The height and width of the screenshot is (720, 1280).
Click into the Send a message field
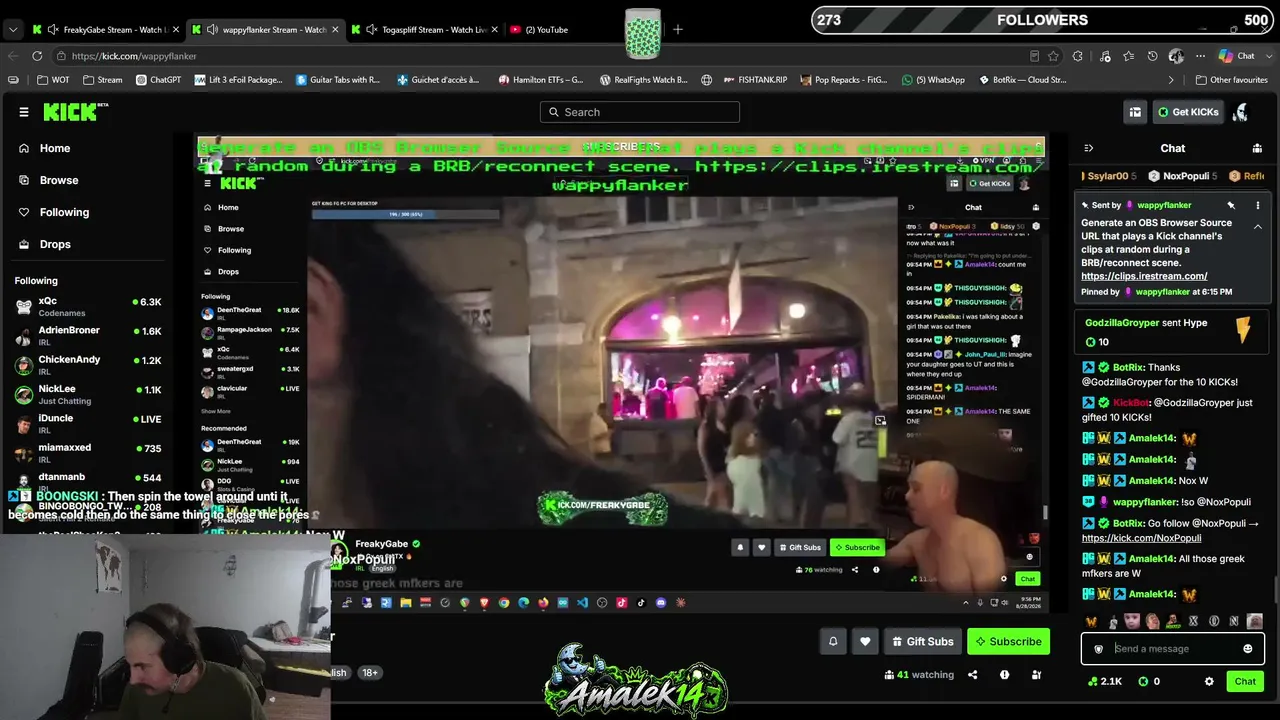pyautogui.click(x=1172, y=649)
